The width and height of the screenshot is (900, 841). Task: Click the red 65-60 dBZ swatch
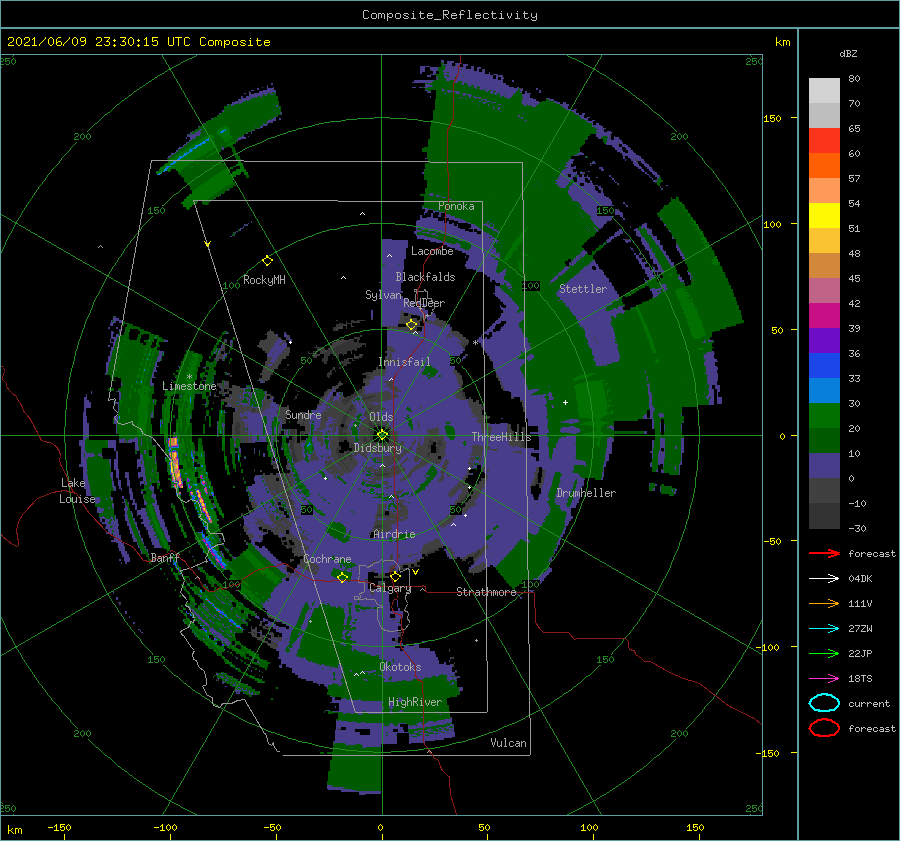coord(824,141)
